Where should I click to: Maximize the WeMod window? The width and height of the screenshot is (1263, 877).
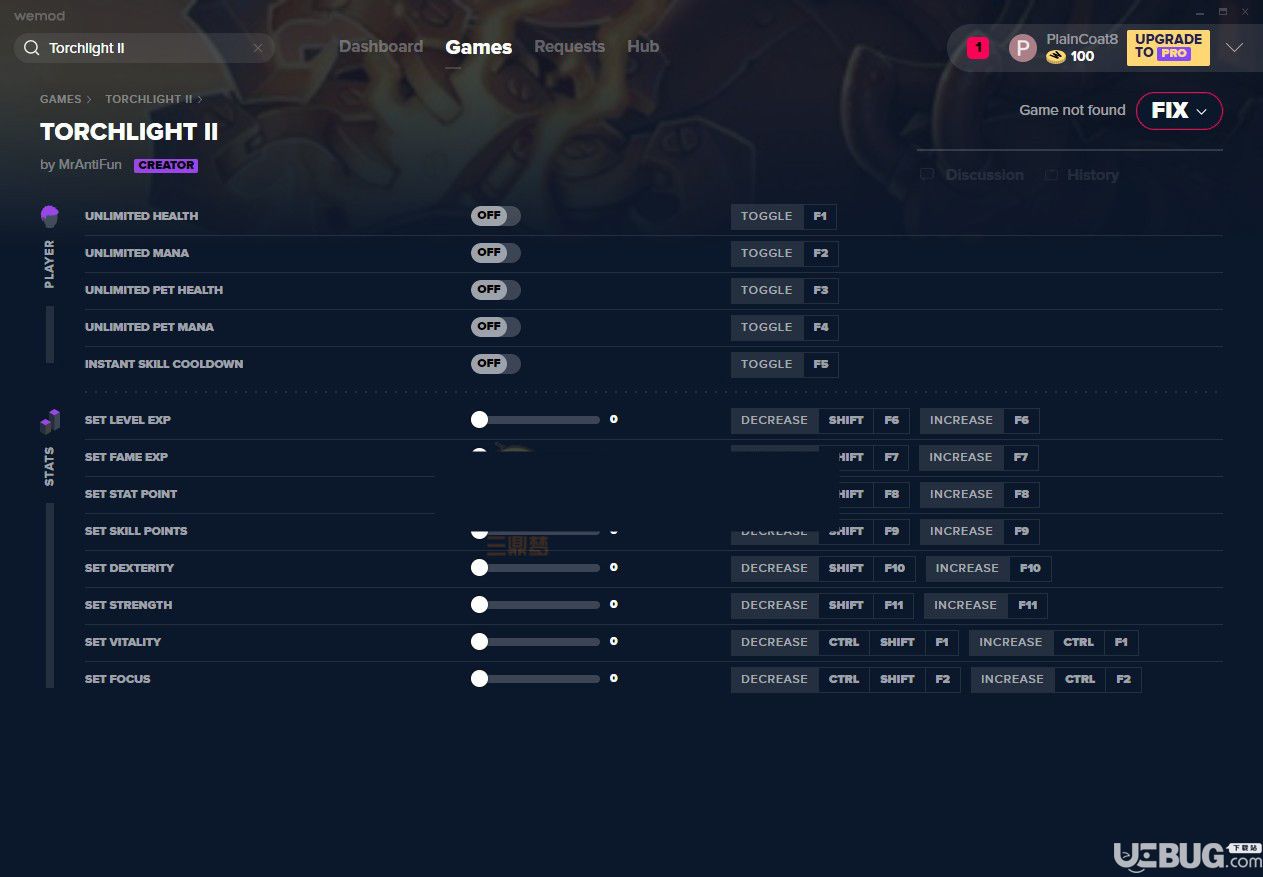point(1222,12)
